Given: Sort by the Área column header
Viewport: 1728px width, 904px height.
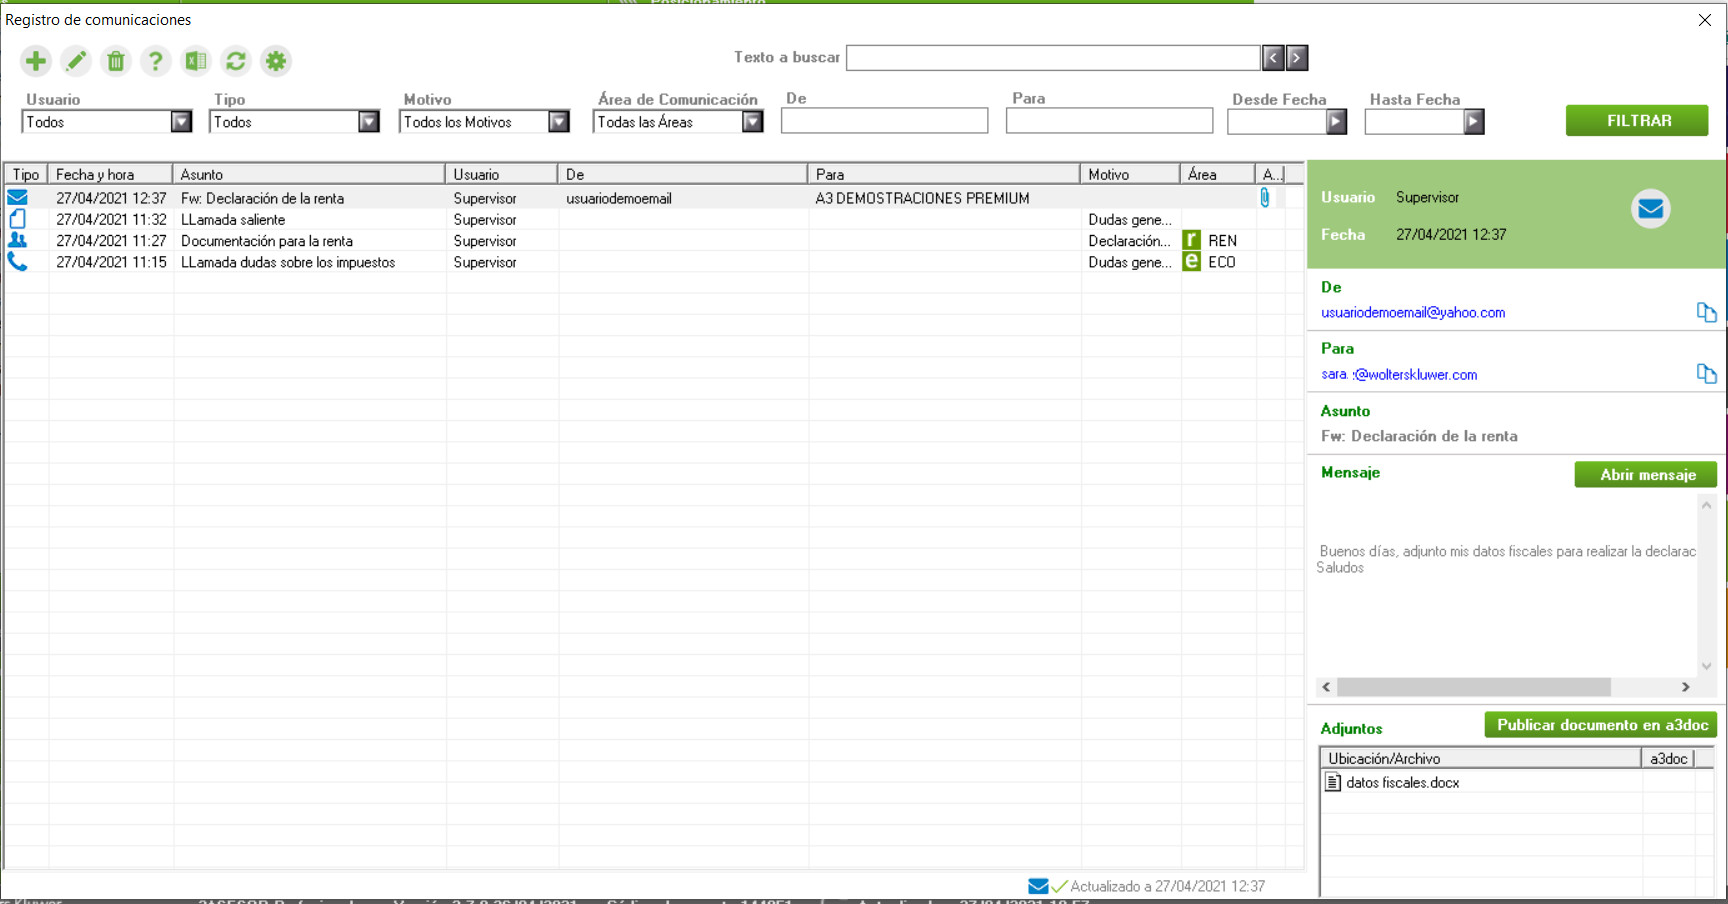Looking at the screenshot, I should pyautogui.click(x=1217, y=174).
